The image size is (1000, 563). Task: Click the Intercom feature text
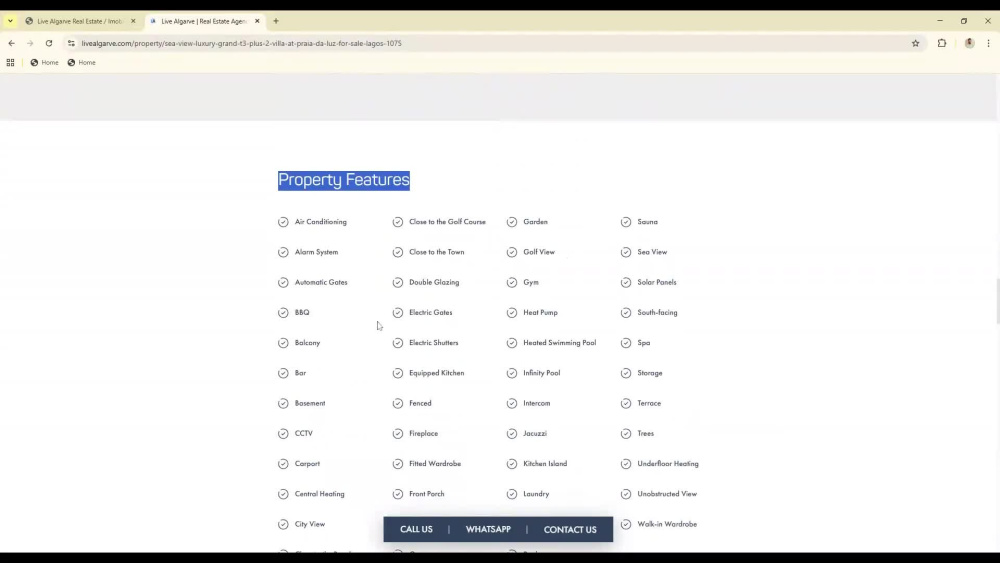[536, 403]
